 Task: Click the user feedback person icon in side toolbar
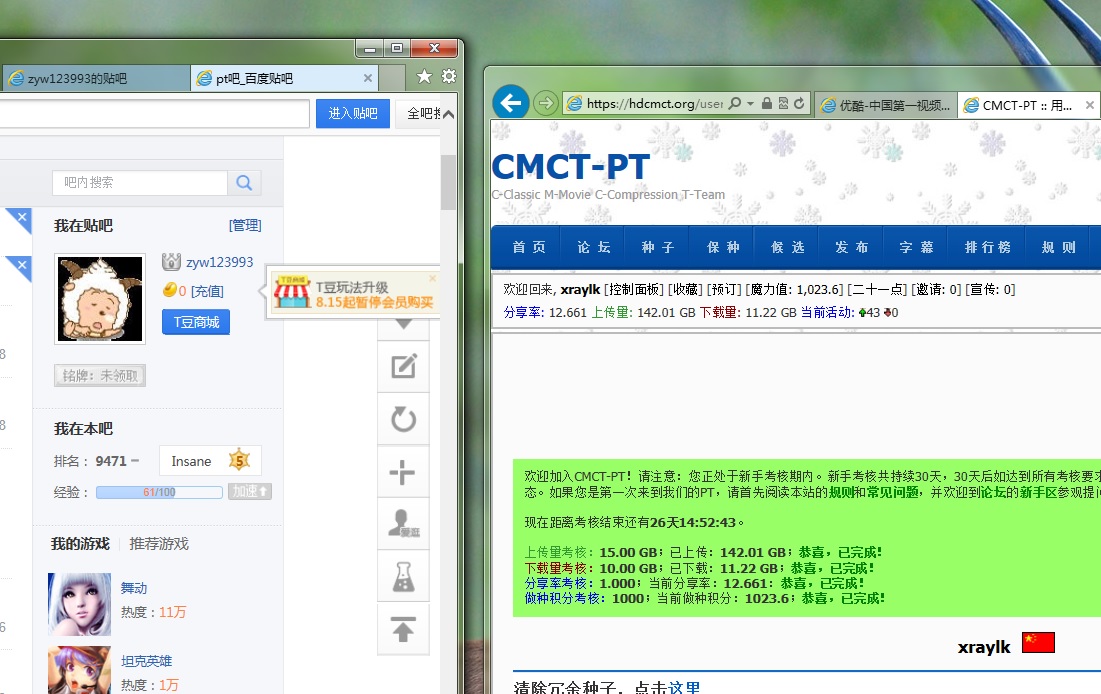pyautogui.click(x=404, y=524)
